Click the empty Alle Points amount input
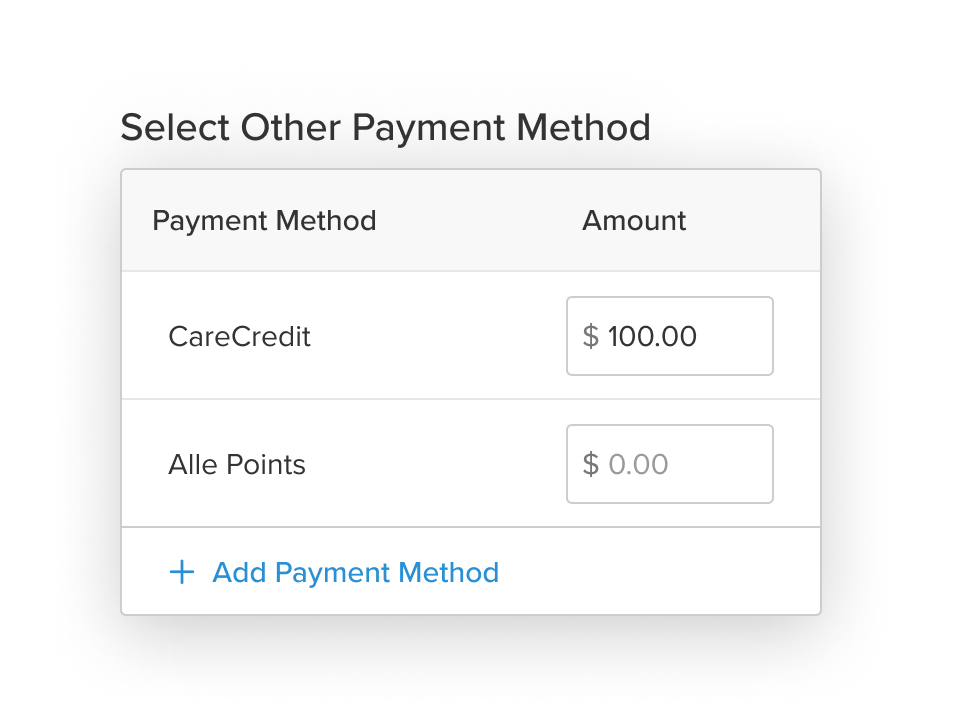The width and height of the screenshot is (968, 712). click(x=669, y=464)
